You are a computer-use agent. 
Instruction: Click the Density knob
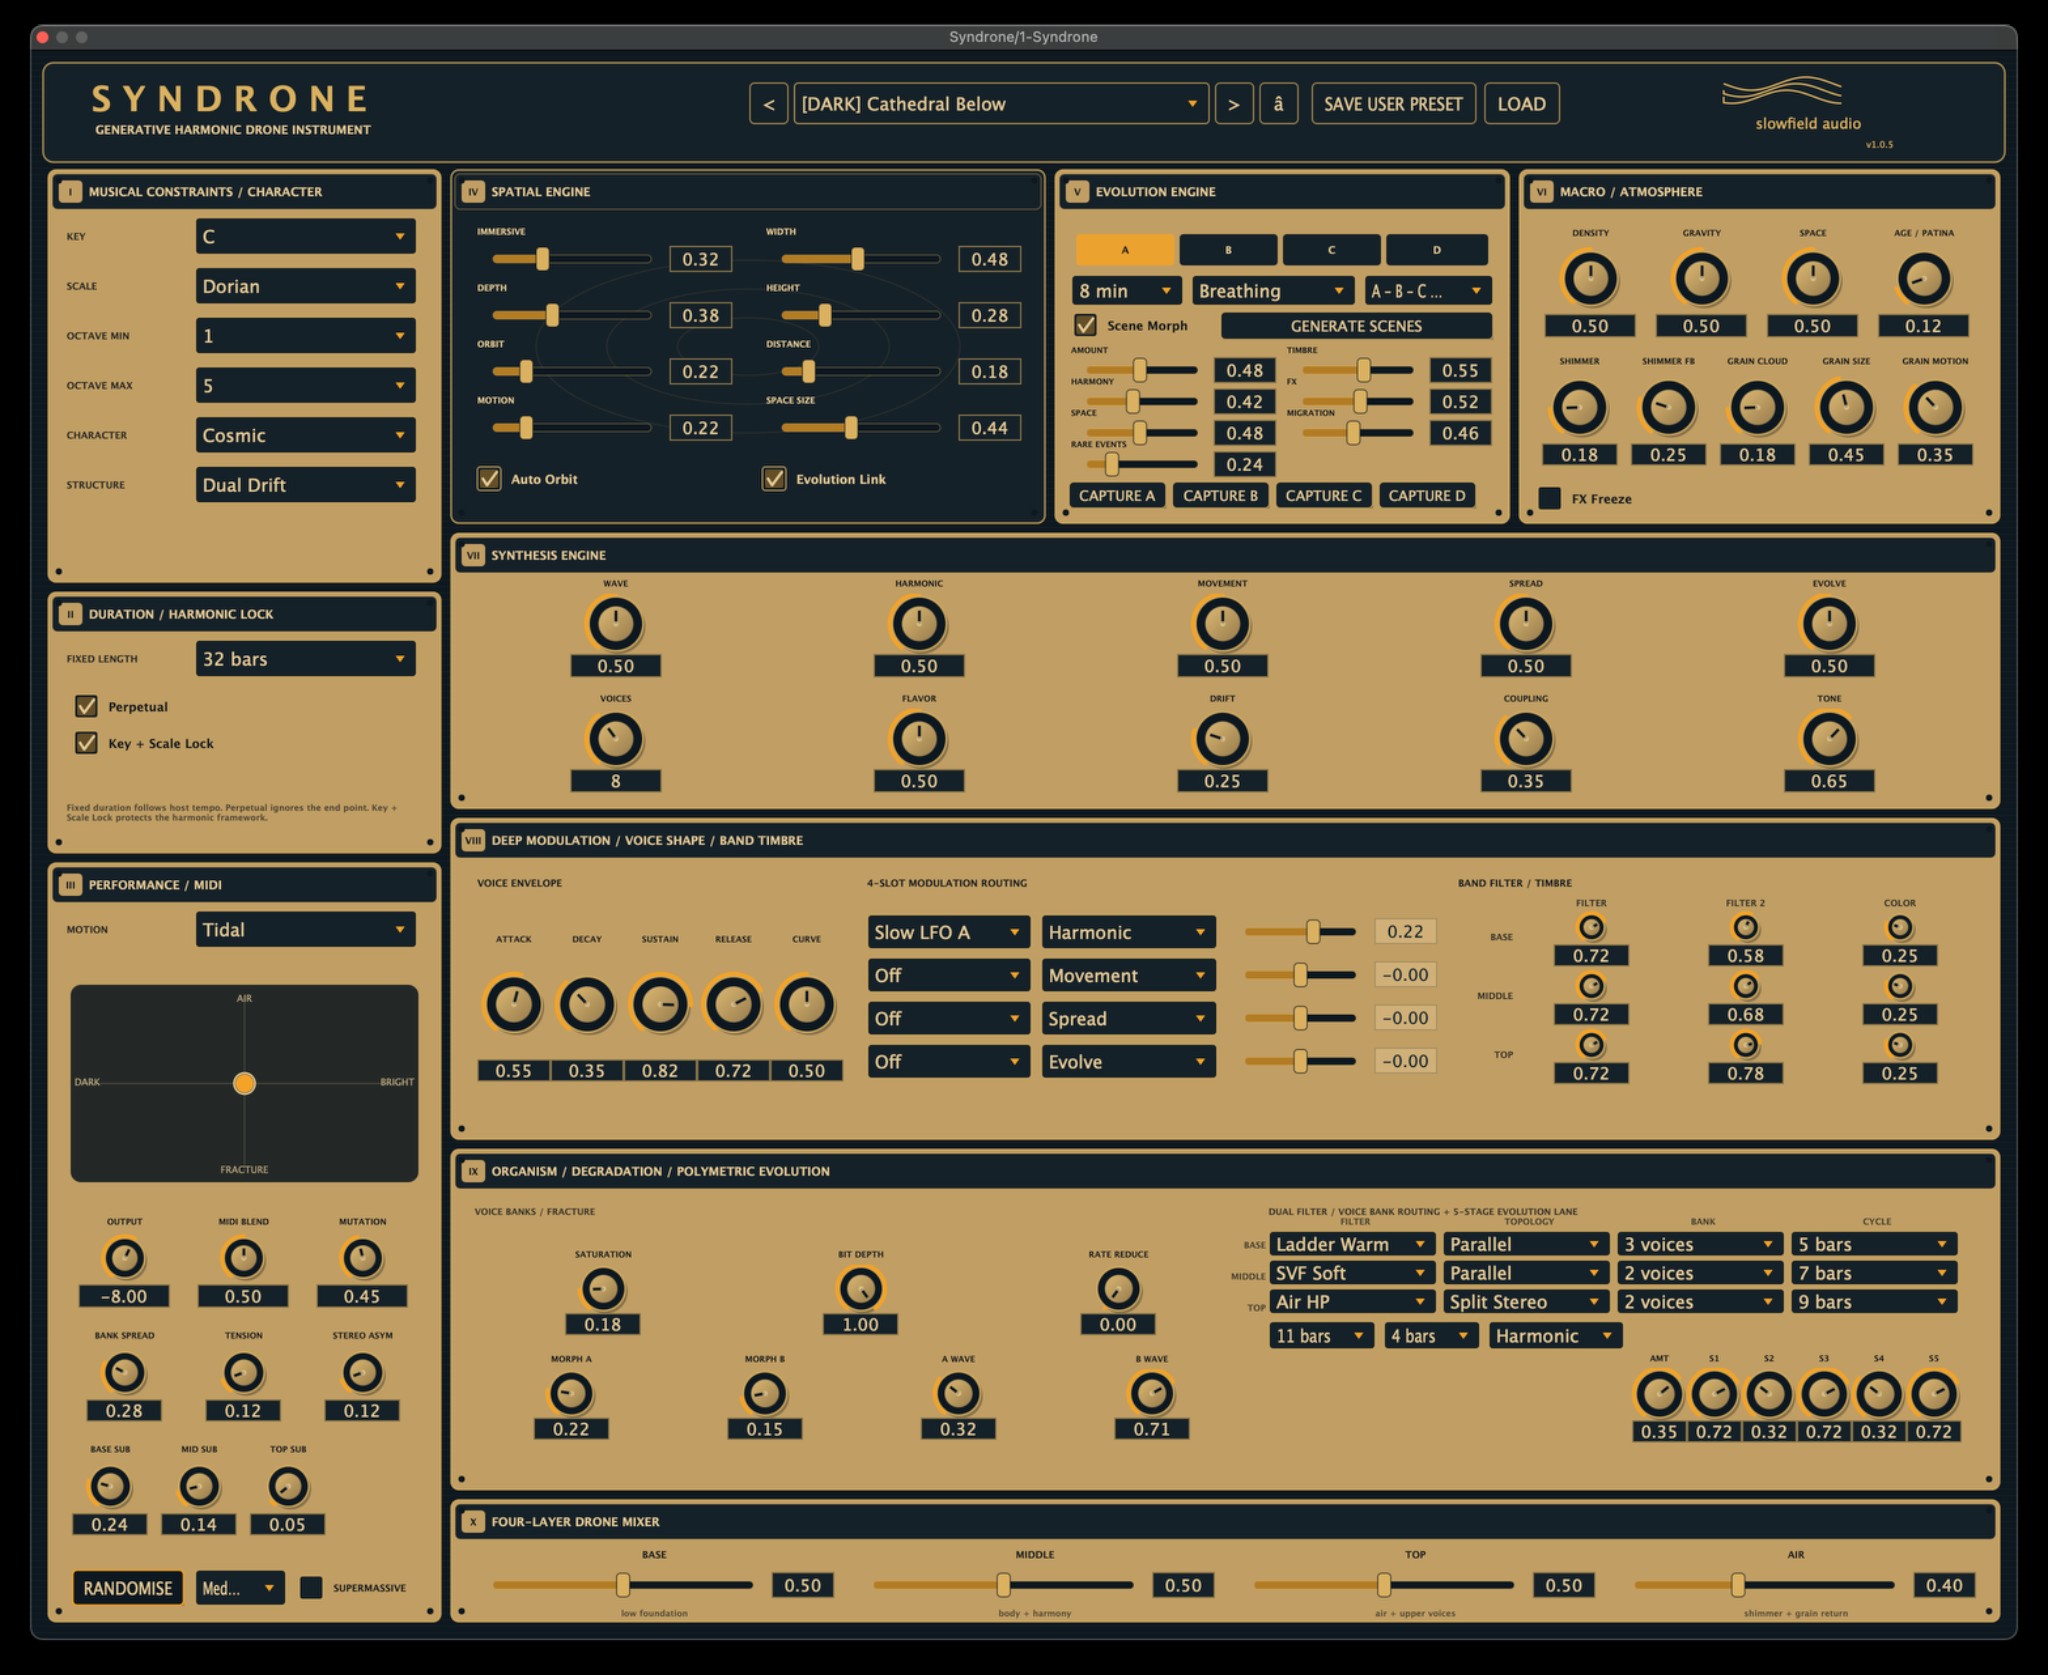click(1589, 279)
